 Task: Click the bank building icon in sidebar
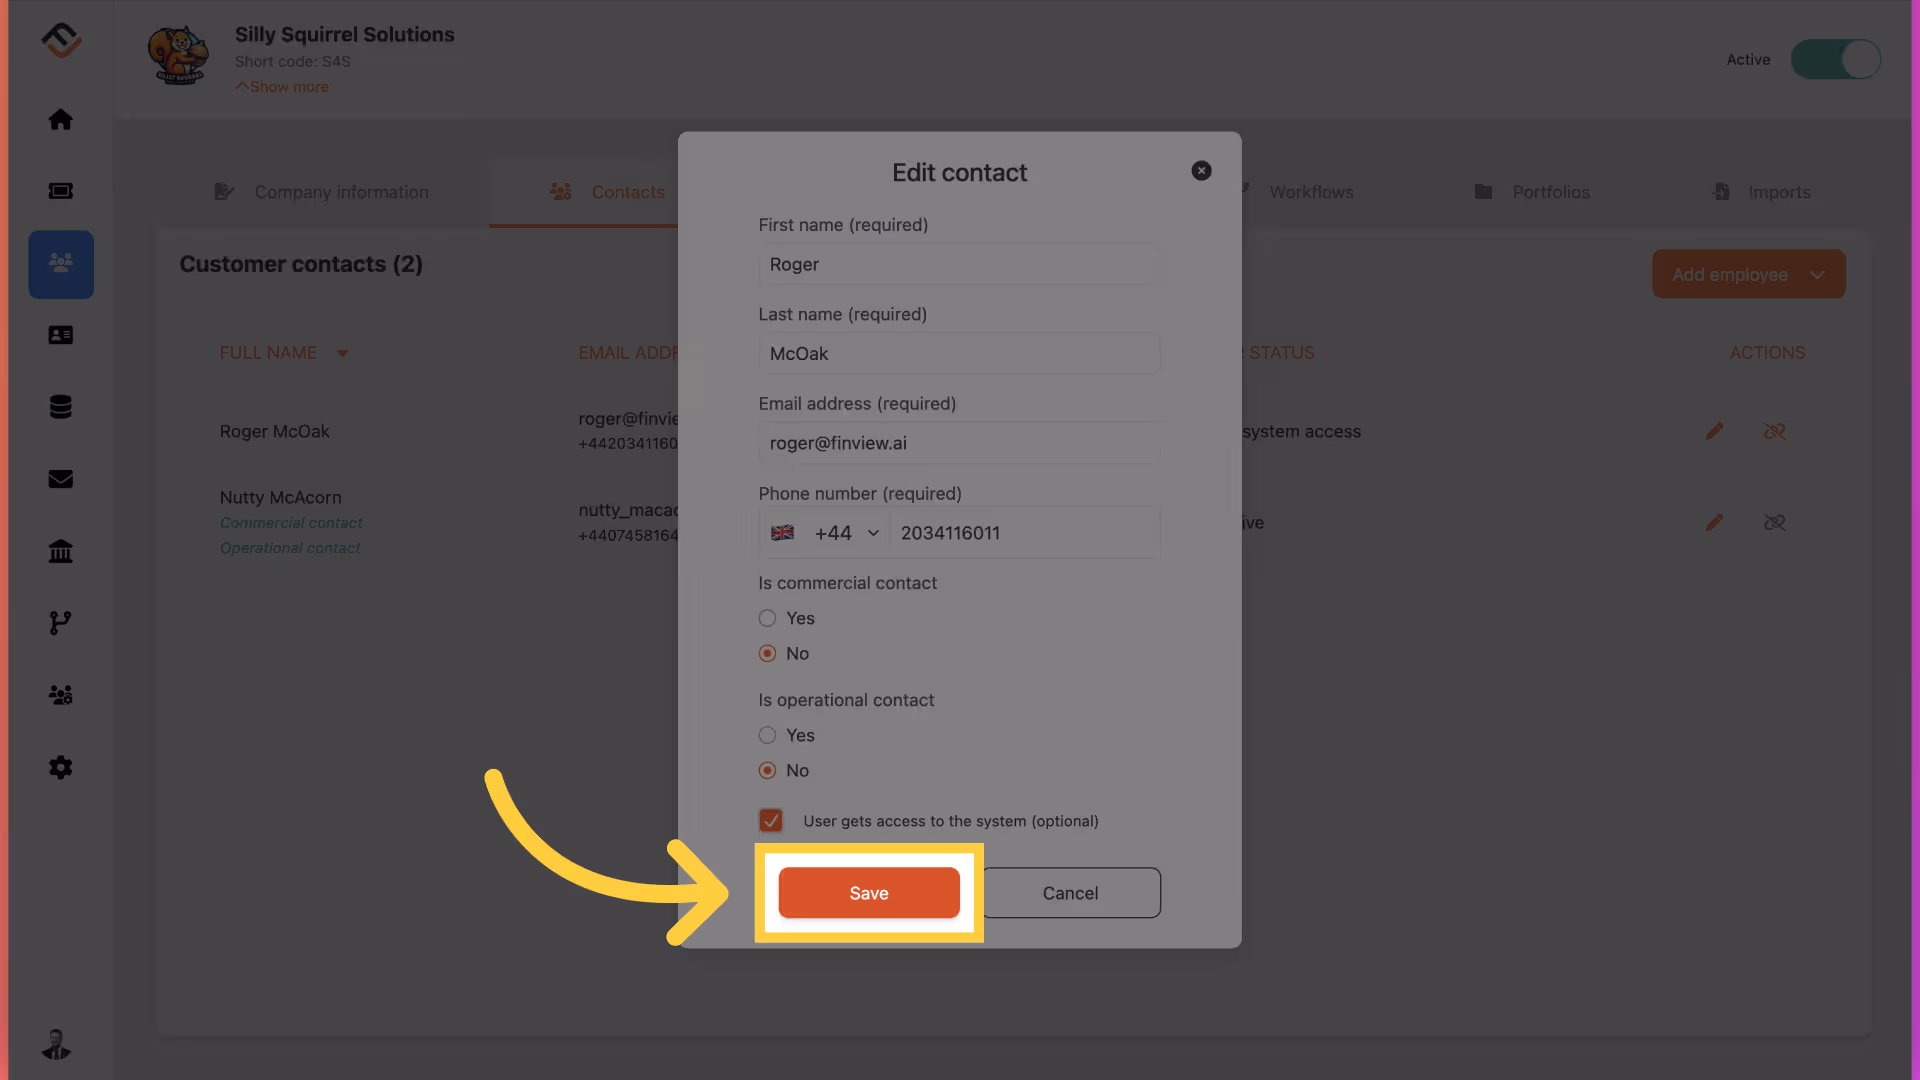(61, 551)
